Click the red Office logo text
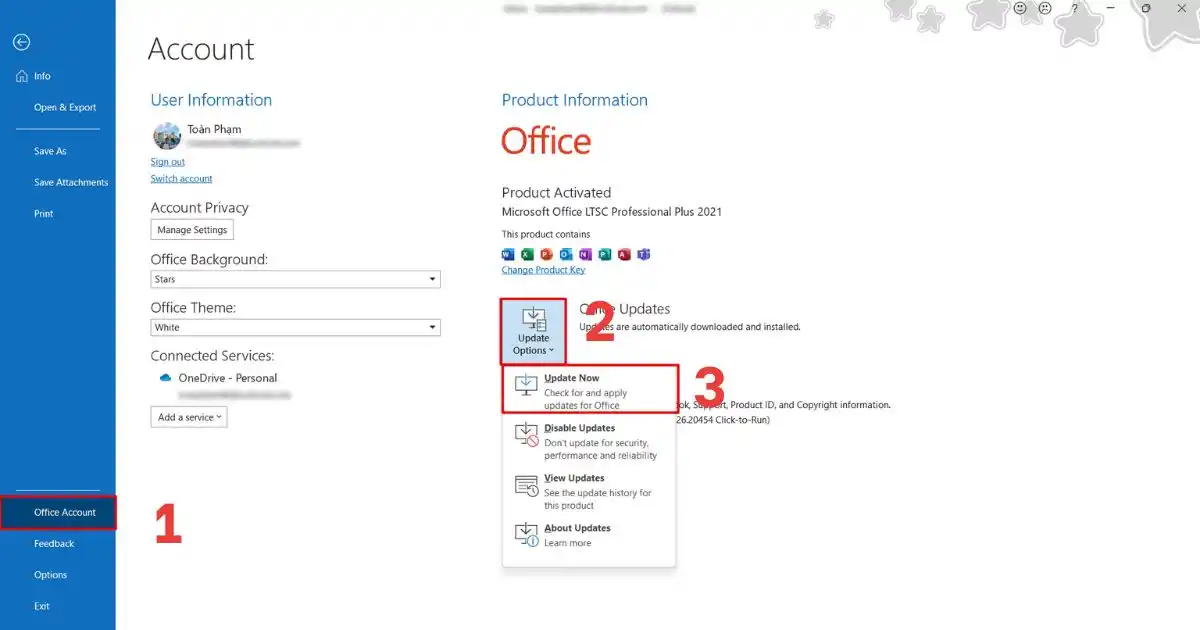This screenshot has height=630, width=1200. [x=546, y=141]
